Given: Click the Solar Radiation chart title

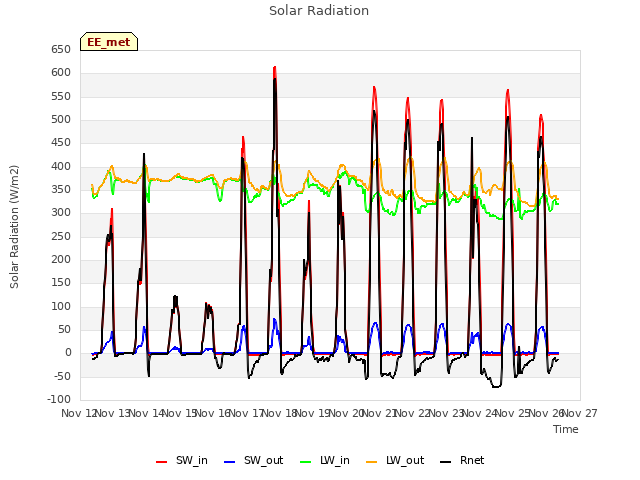Looking at the screenshot, I should pos(319,11).
